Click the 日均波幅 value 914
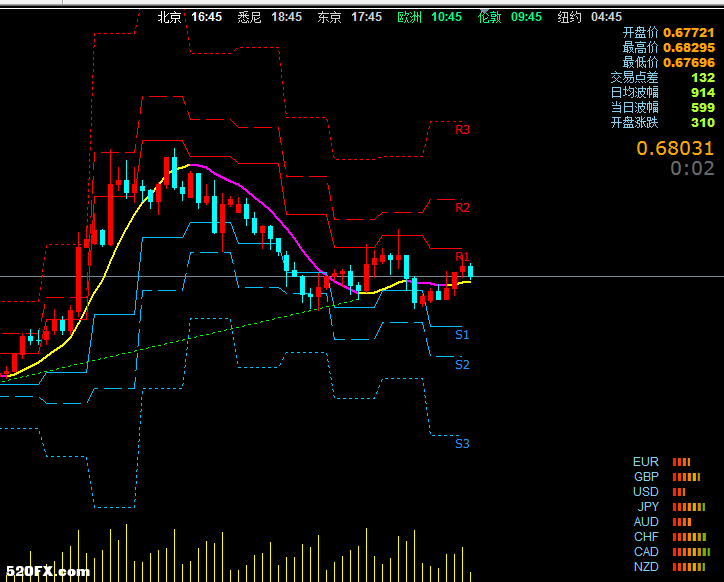Image resolution: width=724 pixels, height=582 pixels. click(x=703, y=93)
